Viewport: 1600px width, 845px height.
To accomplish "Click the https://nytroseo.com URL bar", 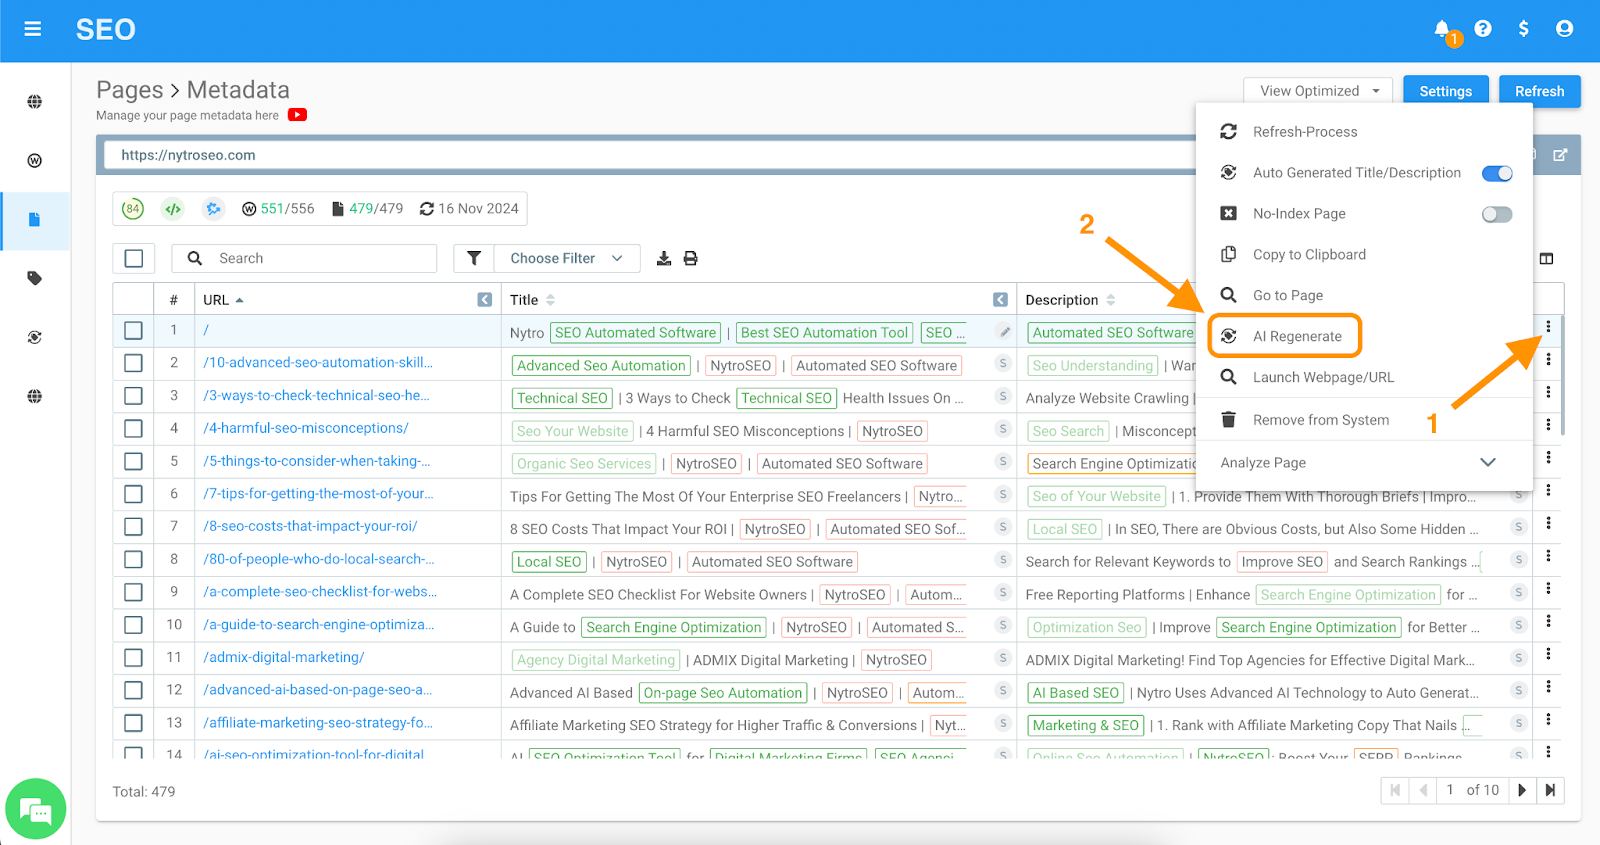I will click(650, 155).
